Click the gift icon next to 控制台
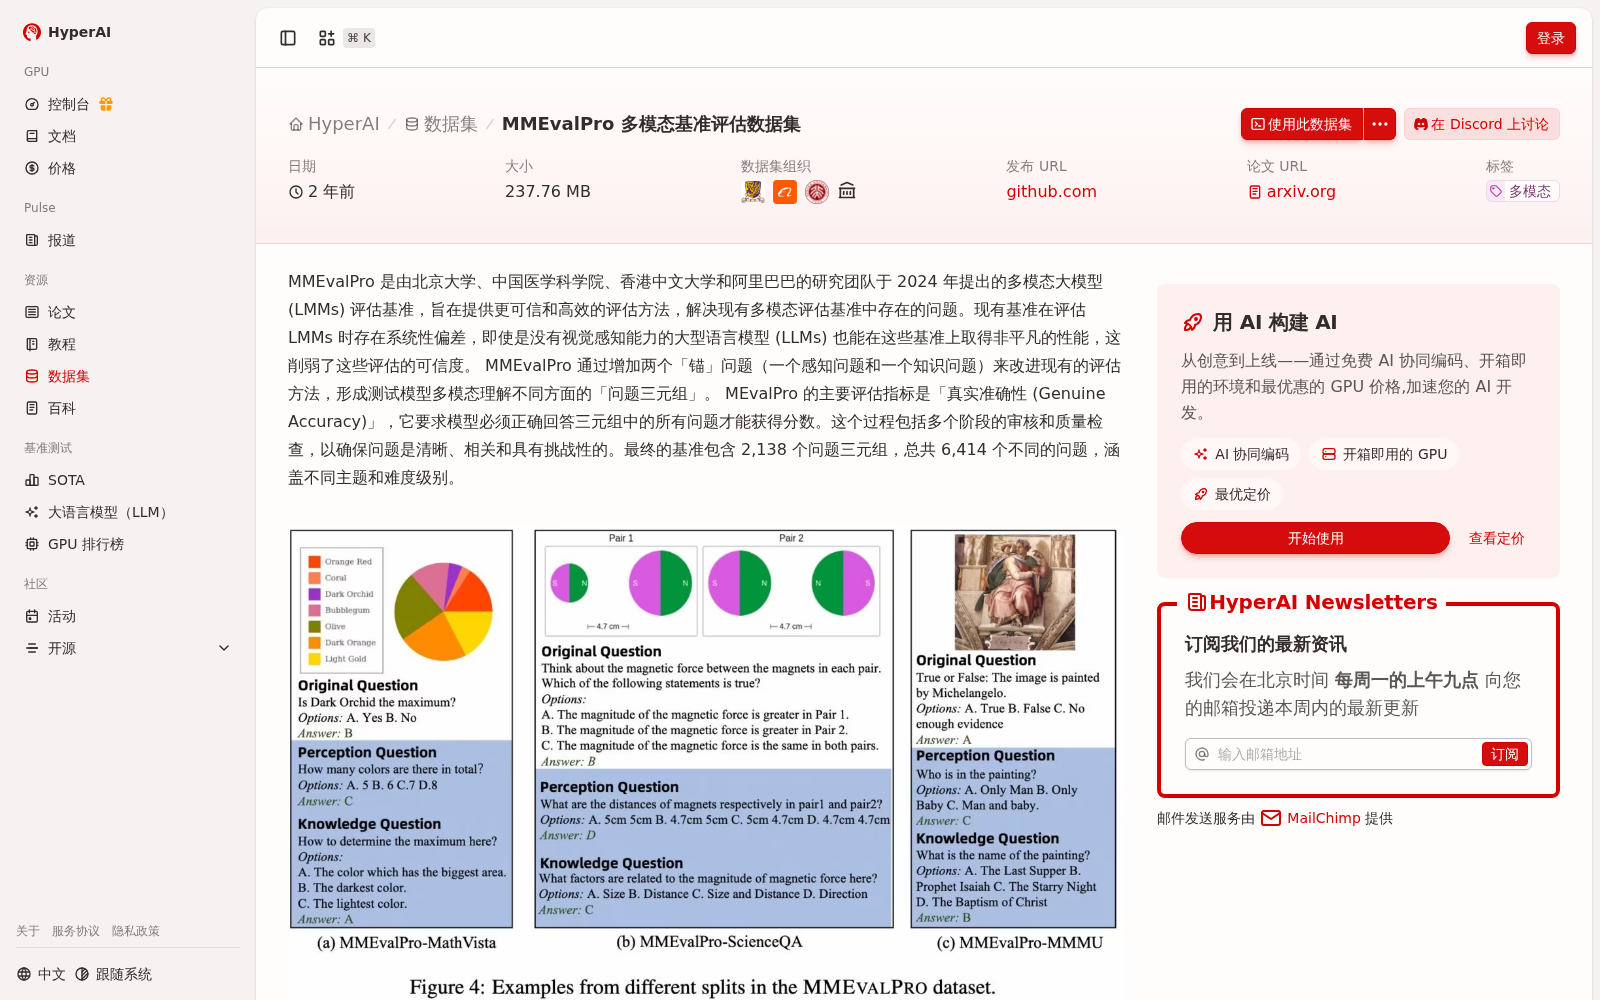 pyautogui.click(x=106, y=104)
